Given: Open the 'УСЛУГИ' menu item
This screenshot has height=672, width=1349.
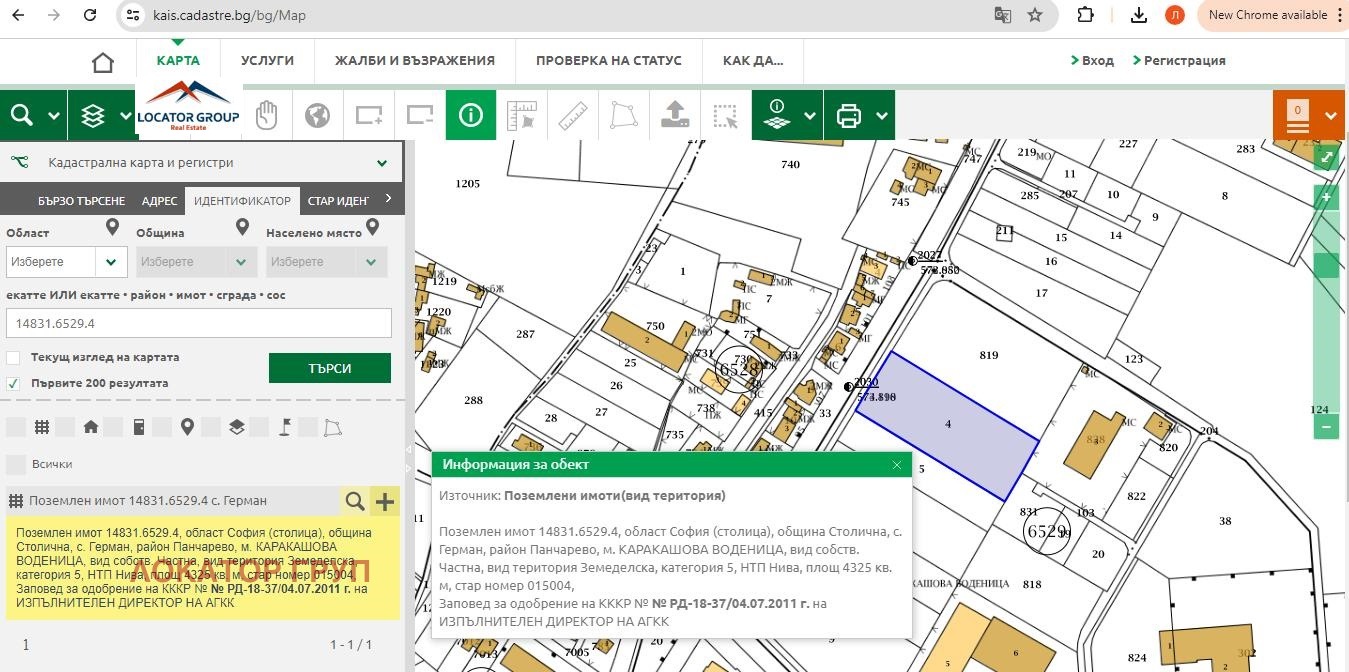Looking at the screenshot, I should pos(267,60).
